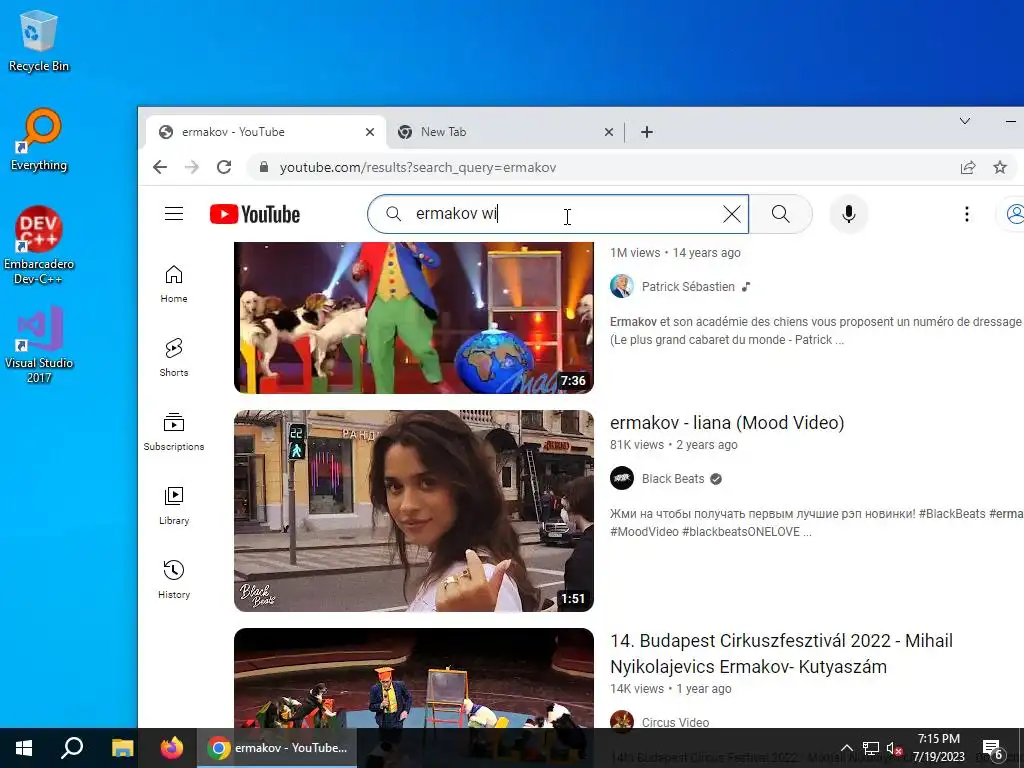Visit Circus Video channel name
This screenshot has width=1024, height=768.
coord(675,722)
